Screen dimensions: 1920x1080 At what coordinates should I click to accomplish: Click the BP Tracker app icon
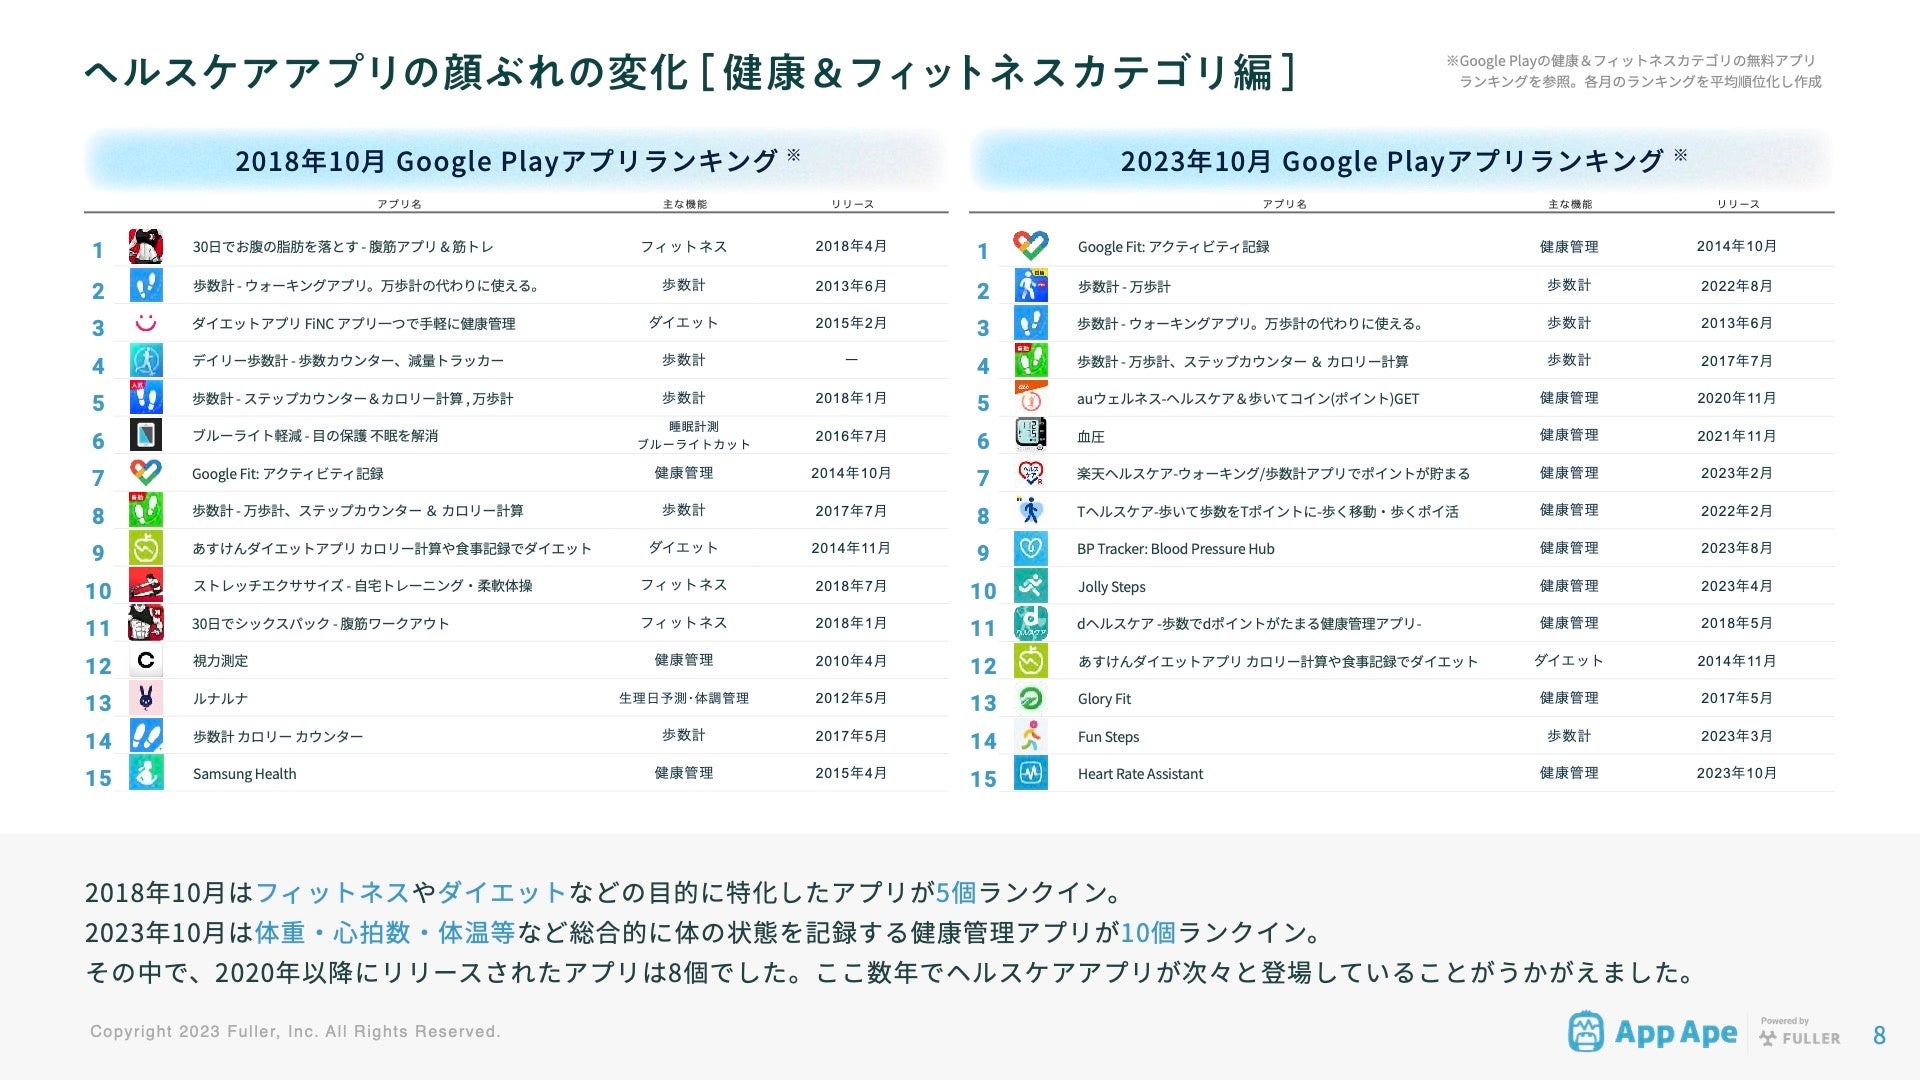click(x=1030, y=548)
